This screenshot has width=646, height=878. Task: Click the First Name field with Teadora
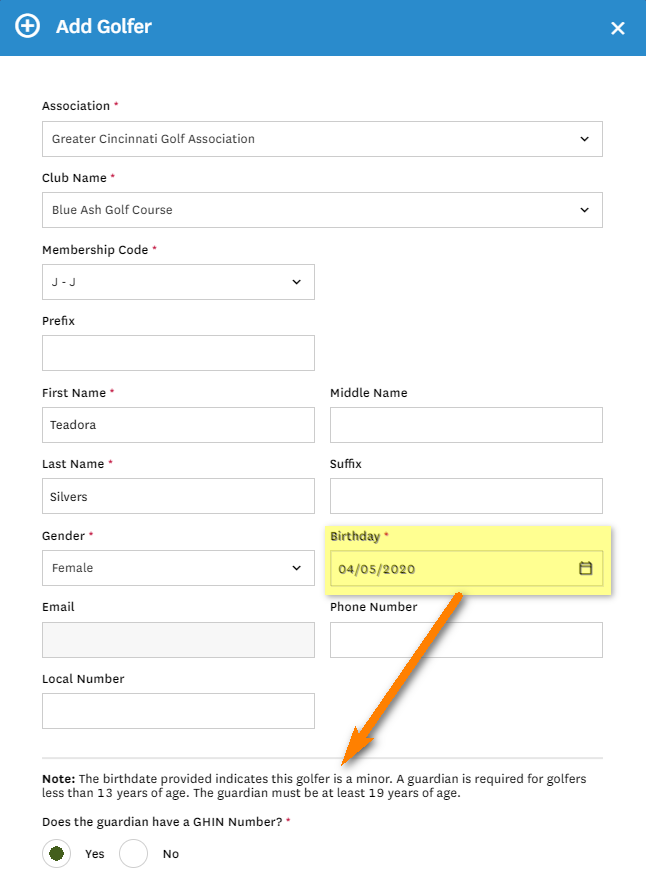[x=178, y=425]
